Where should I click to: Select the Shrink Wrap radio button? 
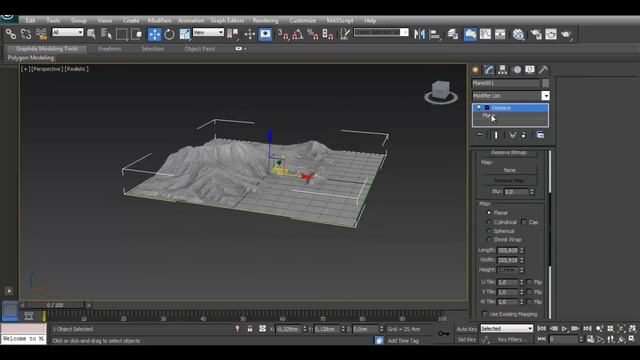[489, 240]
